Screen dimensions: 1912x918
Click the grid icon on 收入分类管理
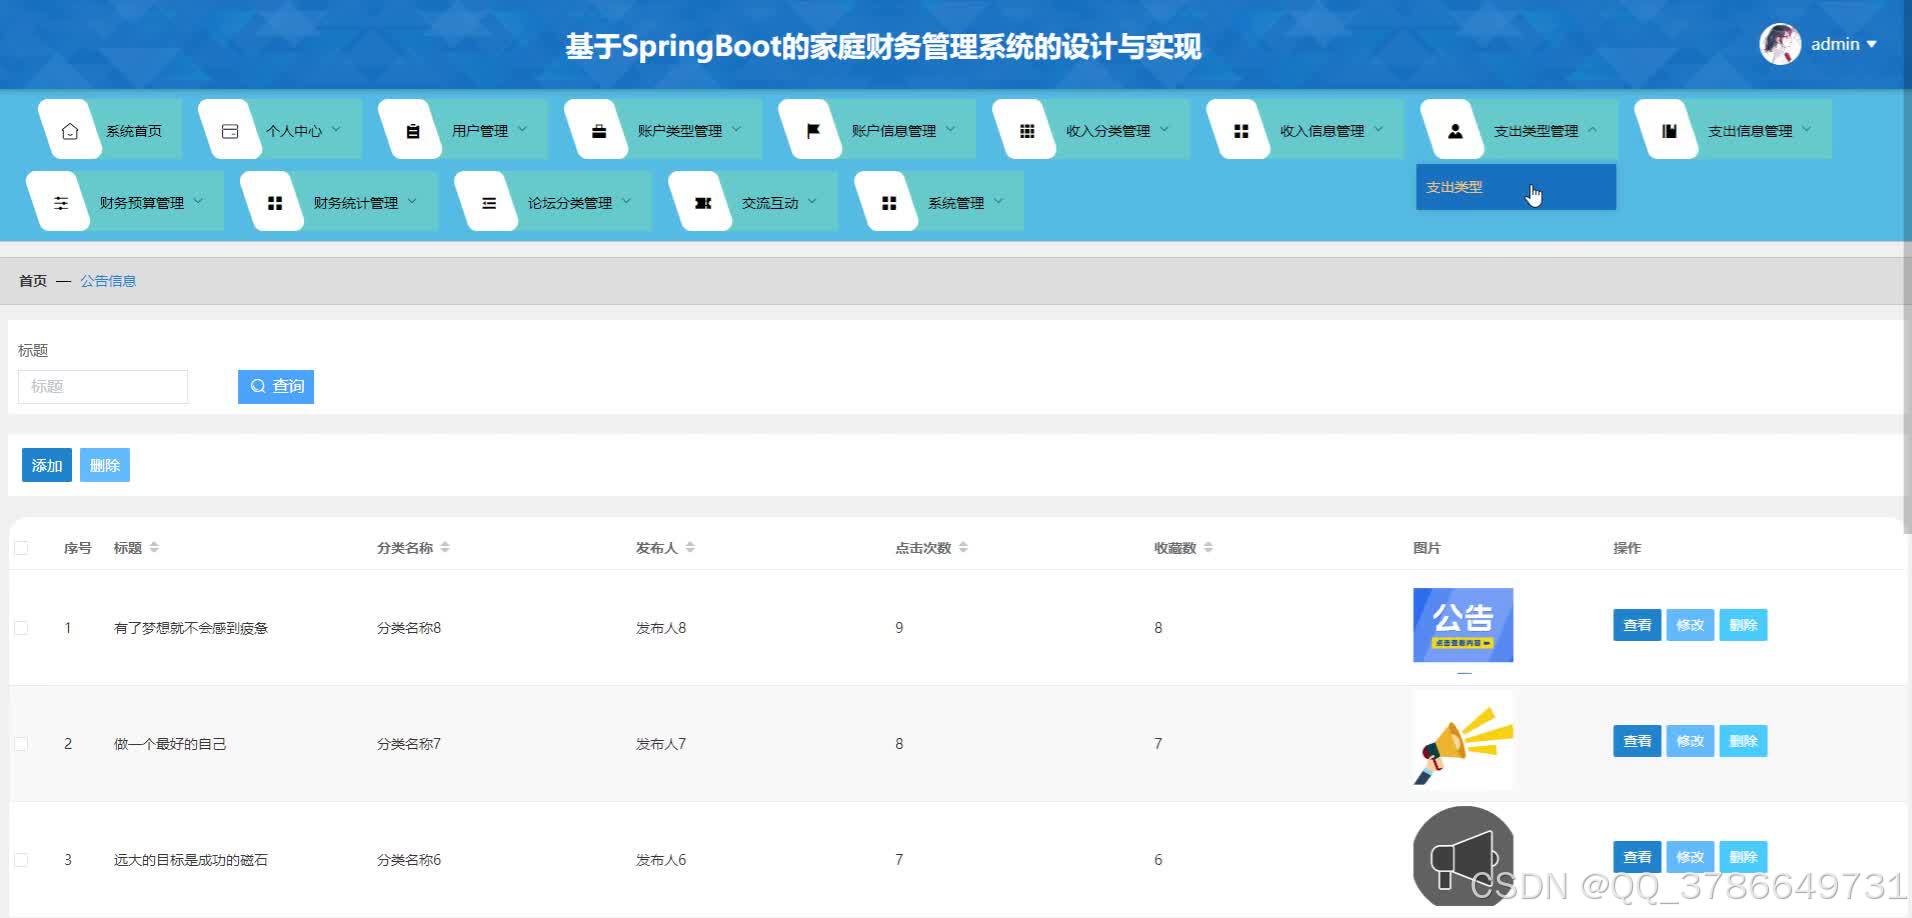point(1025,128)
